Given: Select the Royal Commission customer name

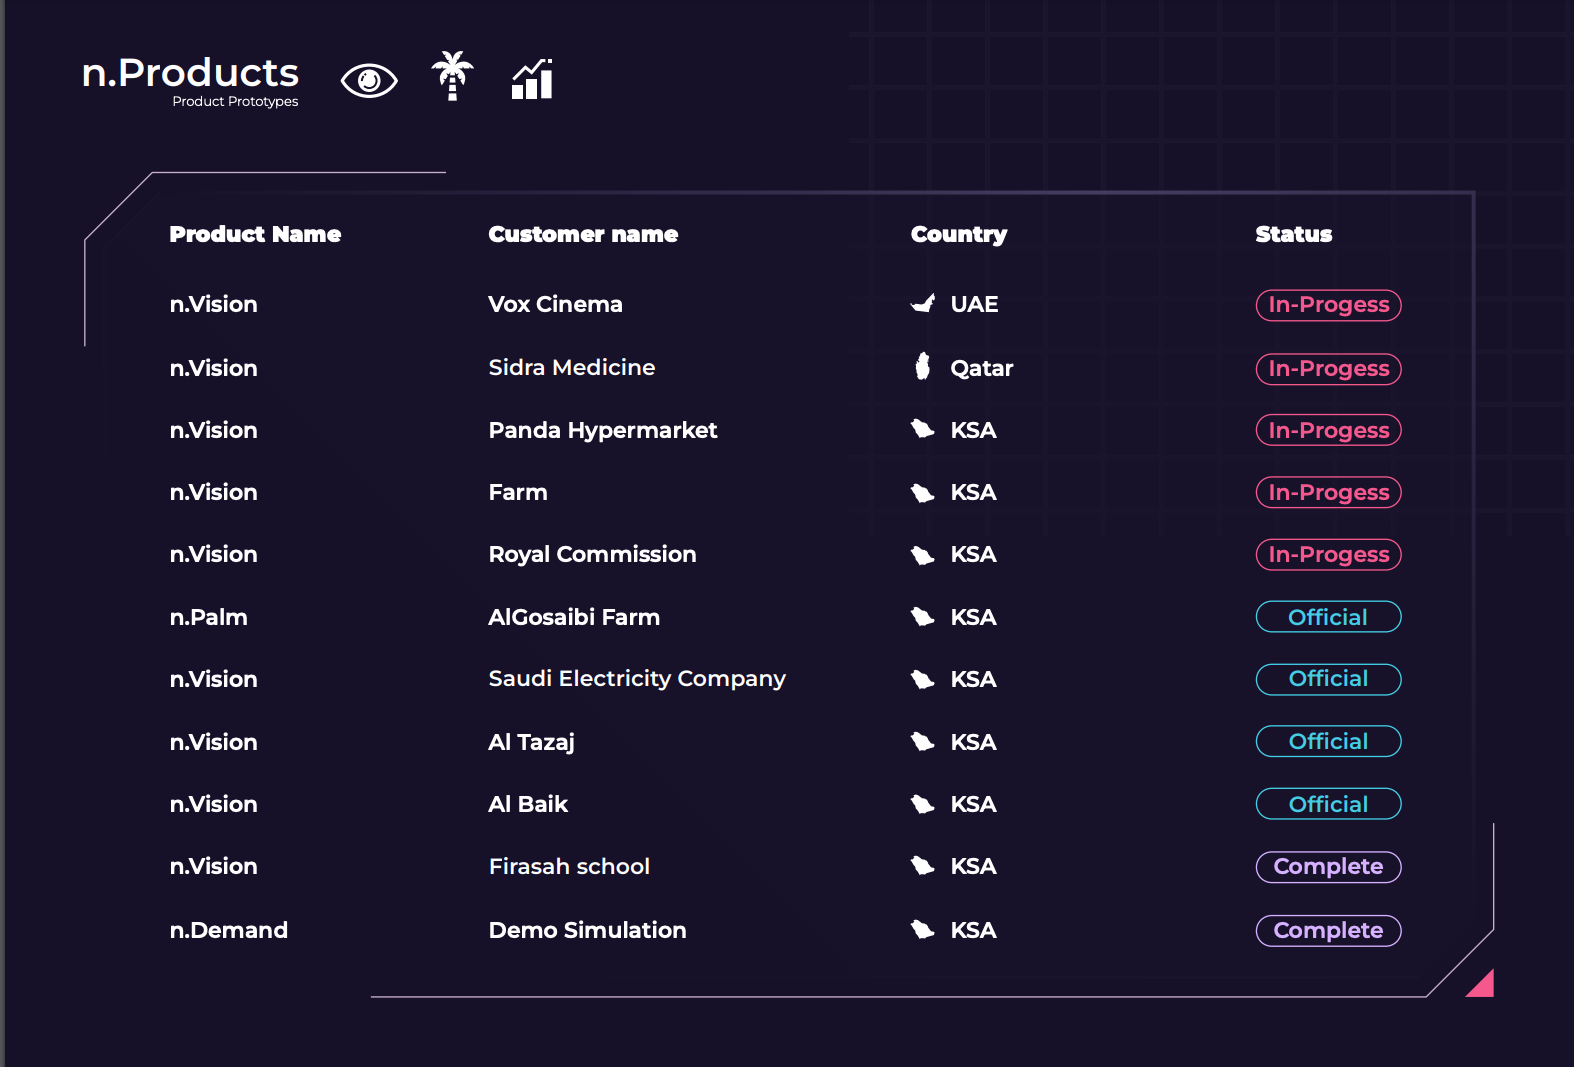Looking at the screenshot, I should tap(592, 554).
